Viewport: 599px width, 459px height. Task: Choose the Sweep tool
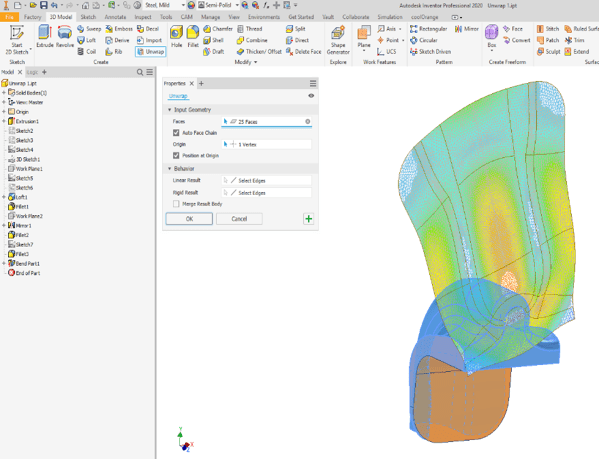point(89,29)
